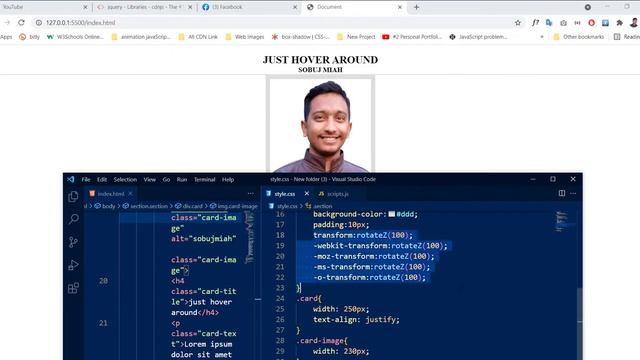The image size is (640, 360).
Task: Close the Facebook browser tab
Action: (x=295, y=7)
